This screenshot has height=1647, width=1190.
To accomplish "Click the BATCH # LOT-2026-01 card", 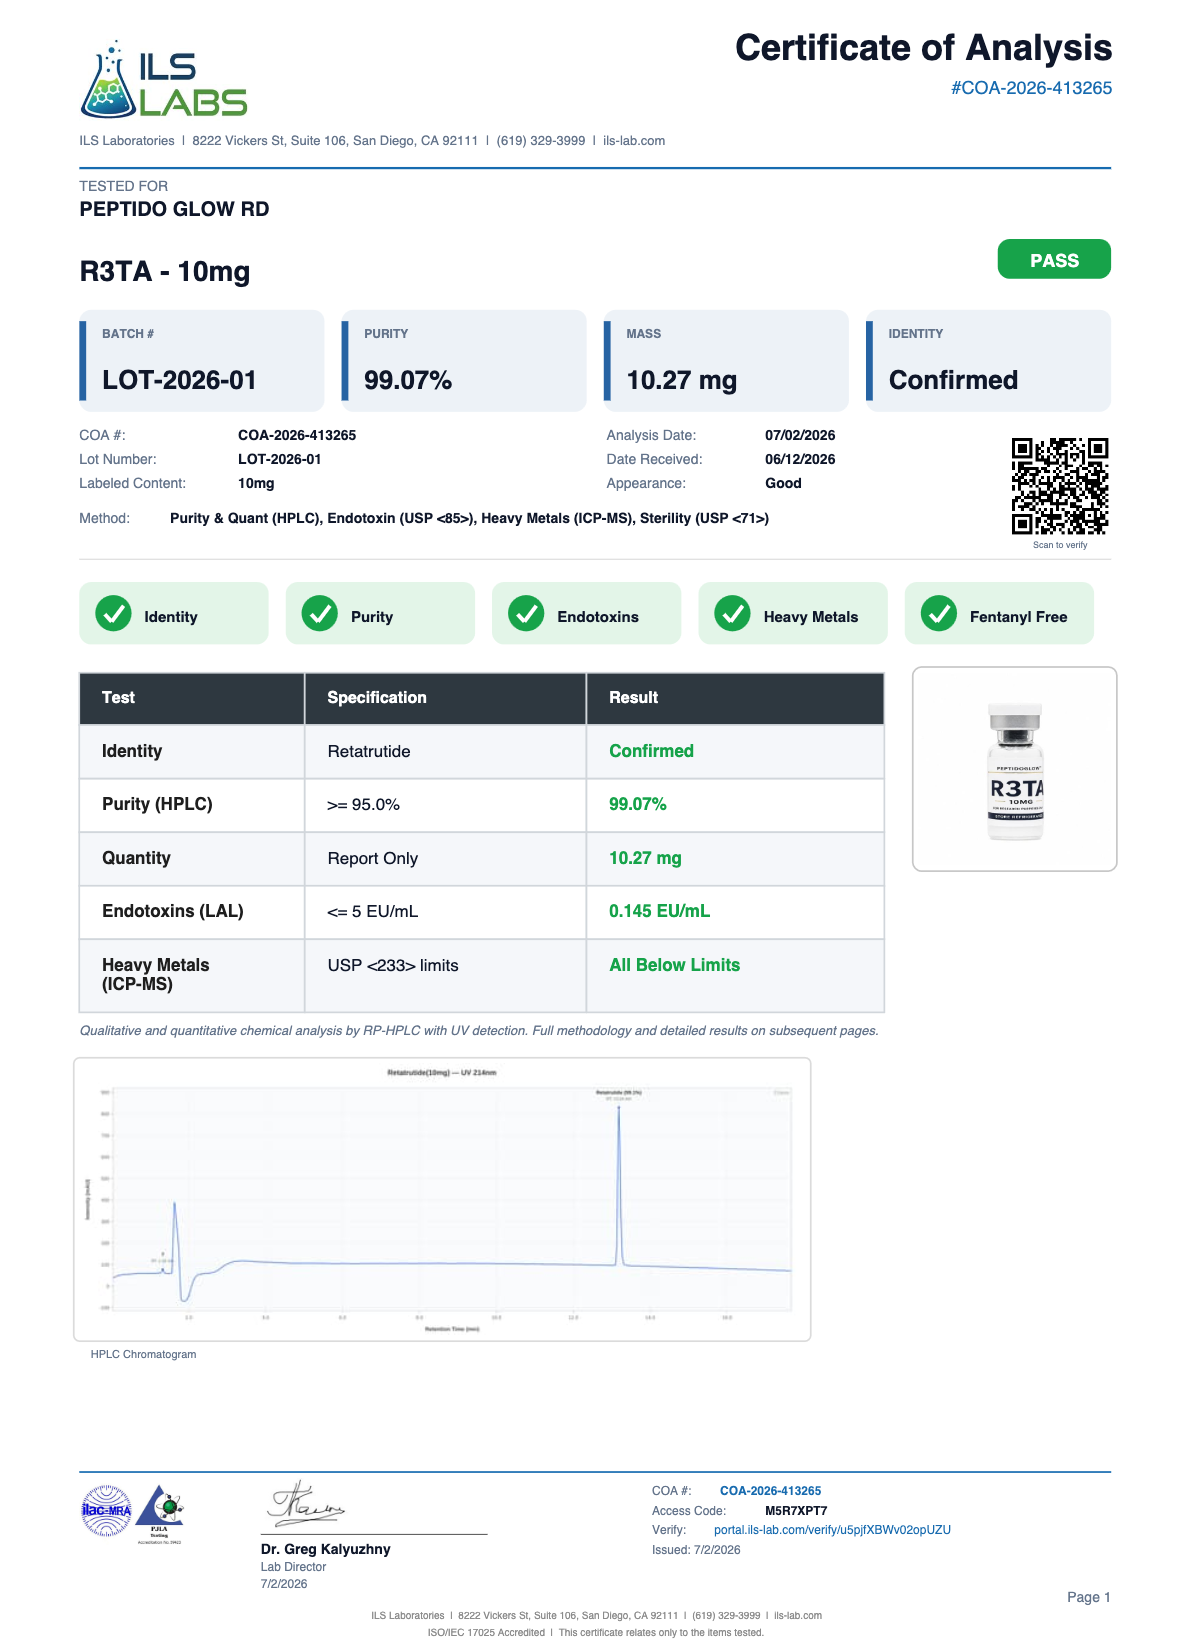I will 202,360.
